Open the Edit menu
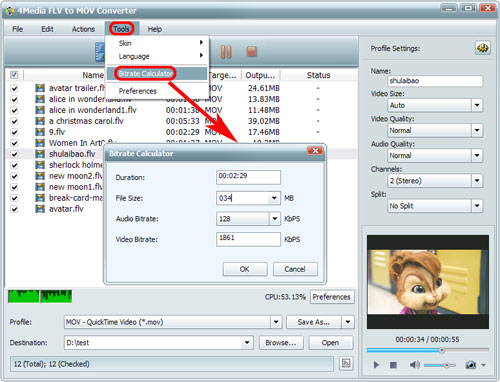Image resolution: width=500 pixels, height=382 pixels. click(47, 29)
